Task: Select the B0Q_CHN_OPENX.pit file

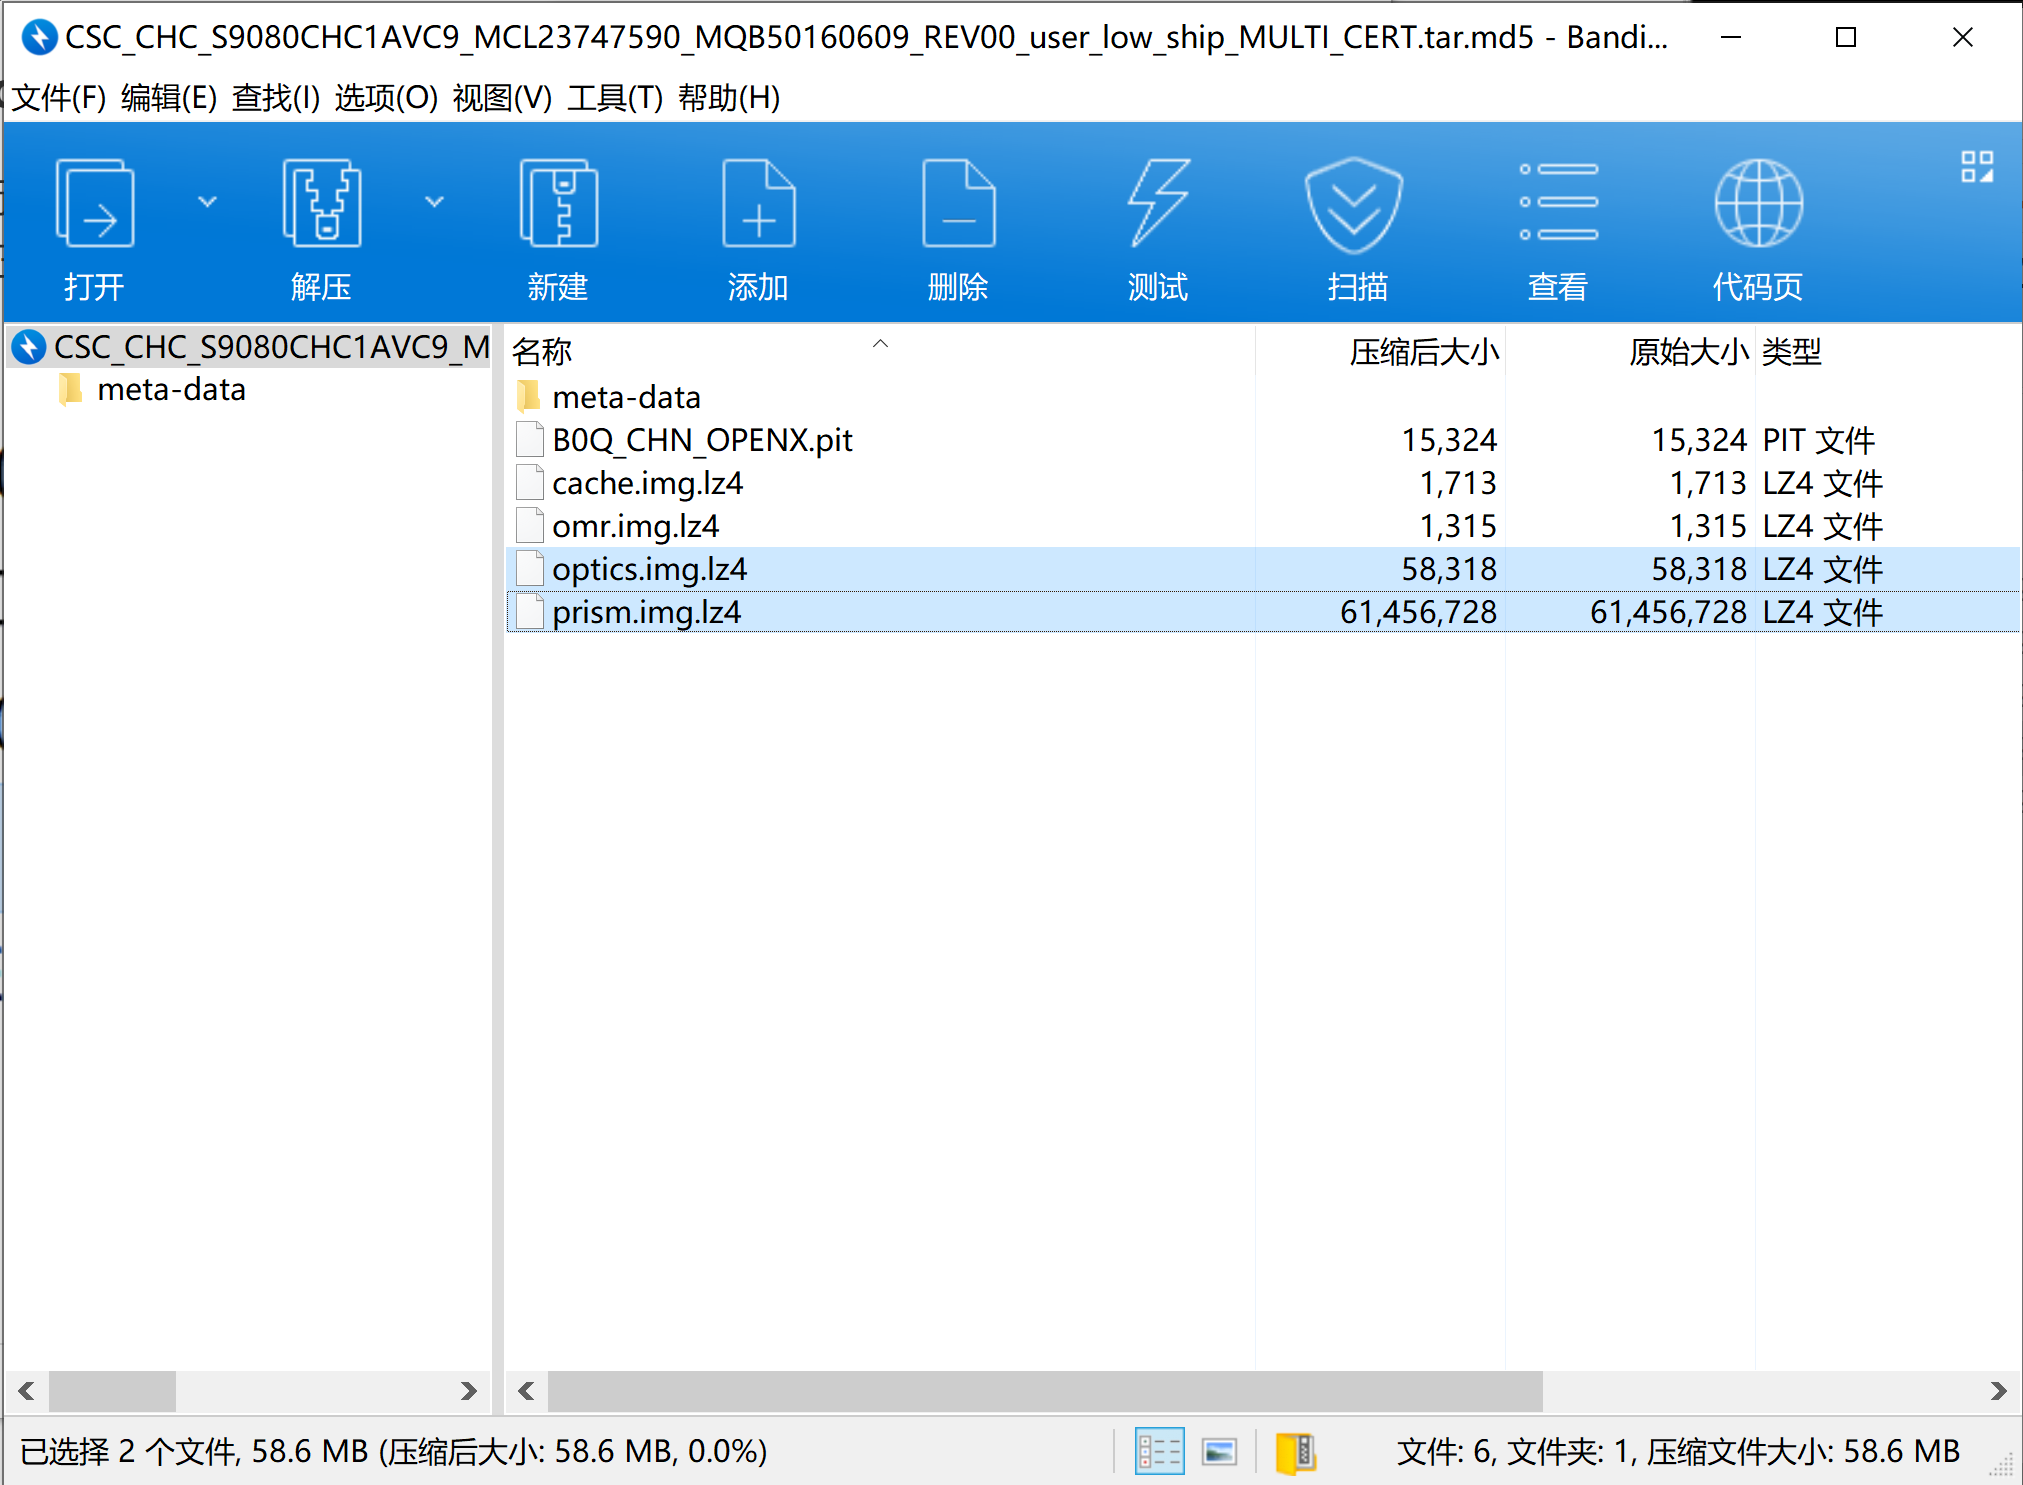Action: (x=1262, y=440)
